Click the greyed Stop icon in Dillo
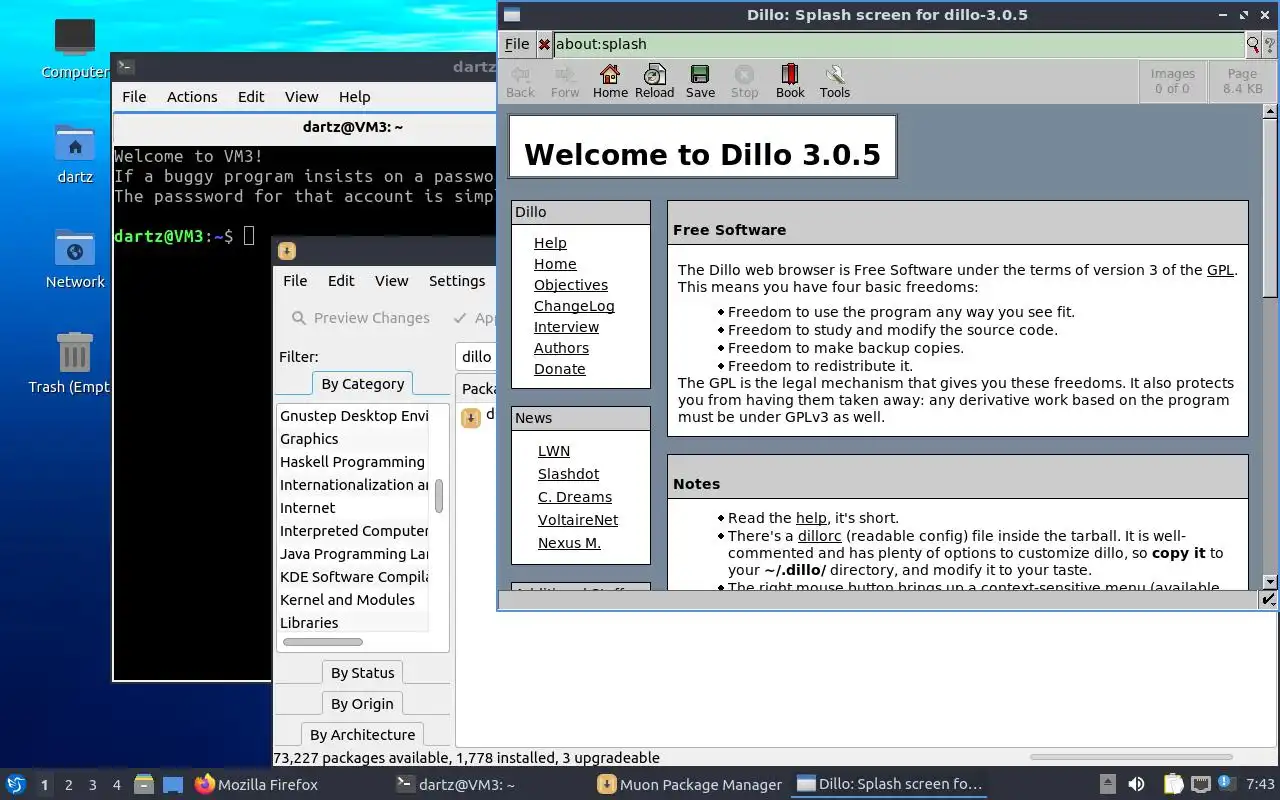The image size is (1280, 800). [744, 81]
